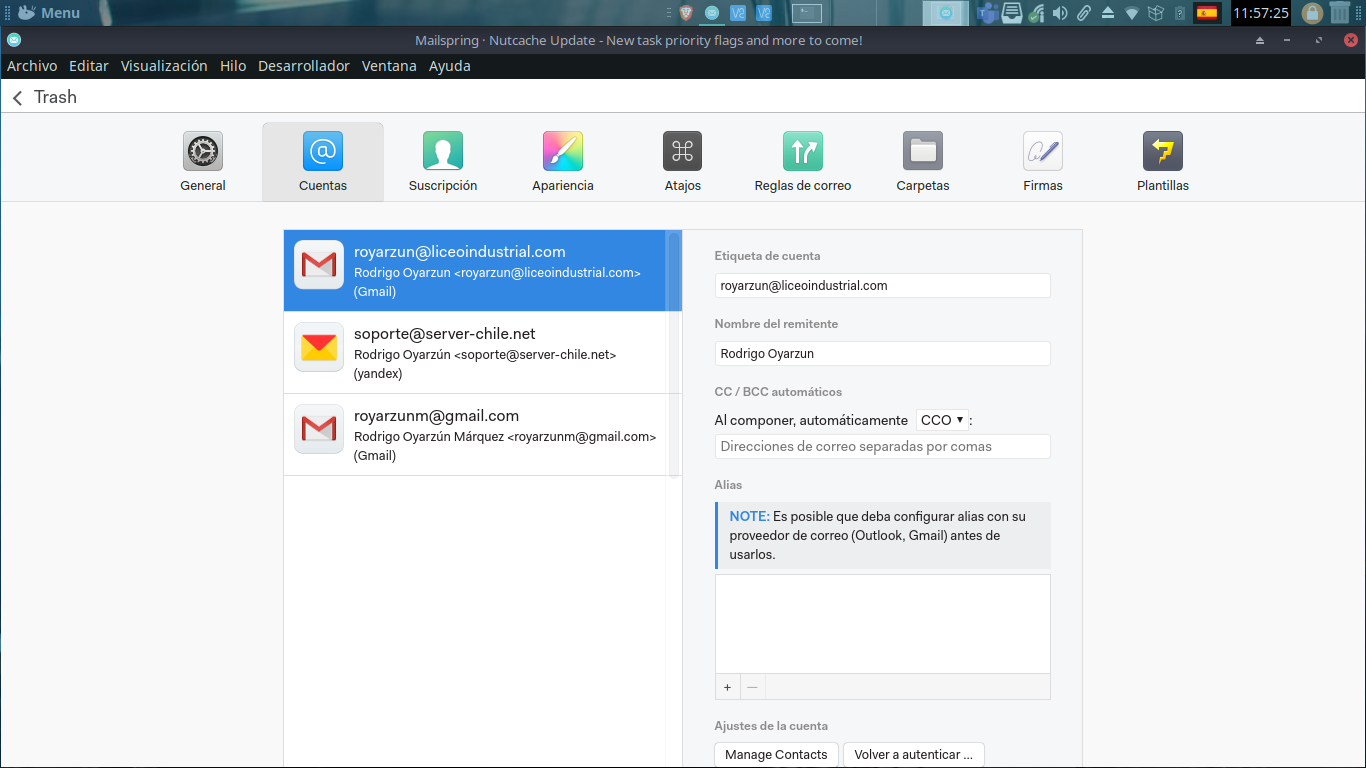Screen dimensions: 1366x768
Task: Open the Firmas signatures tab
Action: click(1043, 162)
